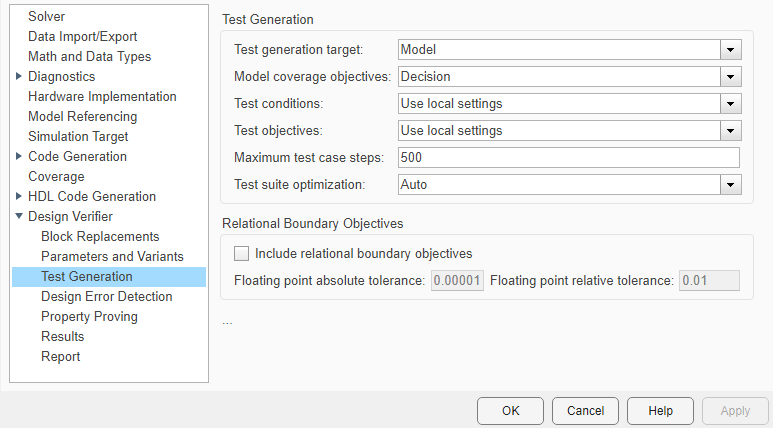Open the Test conditions dropdown

[x=731, y=103]
